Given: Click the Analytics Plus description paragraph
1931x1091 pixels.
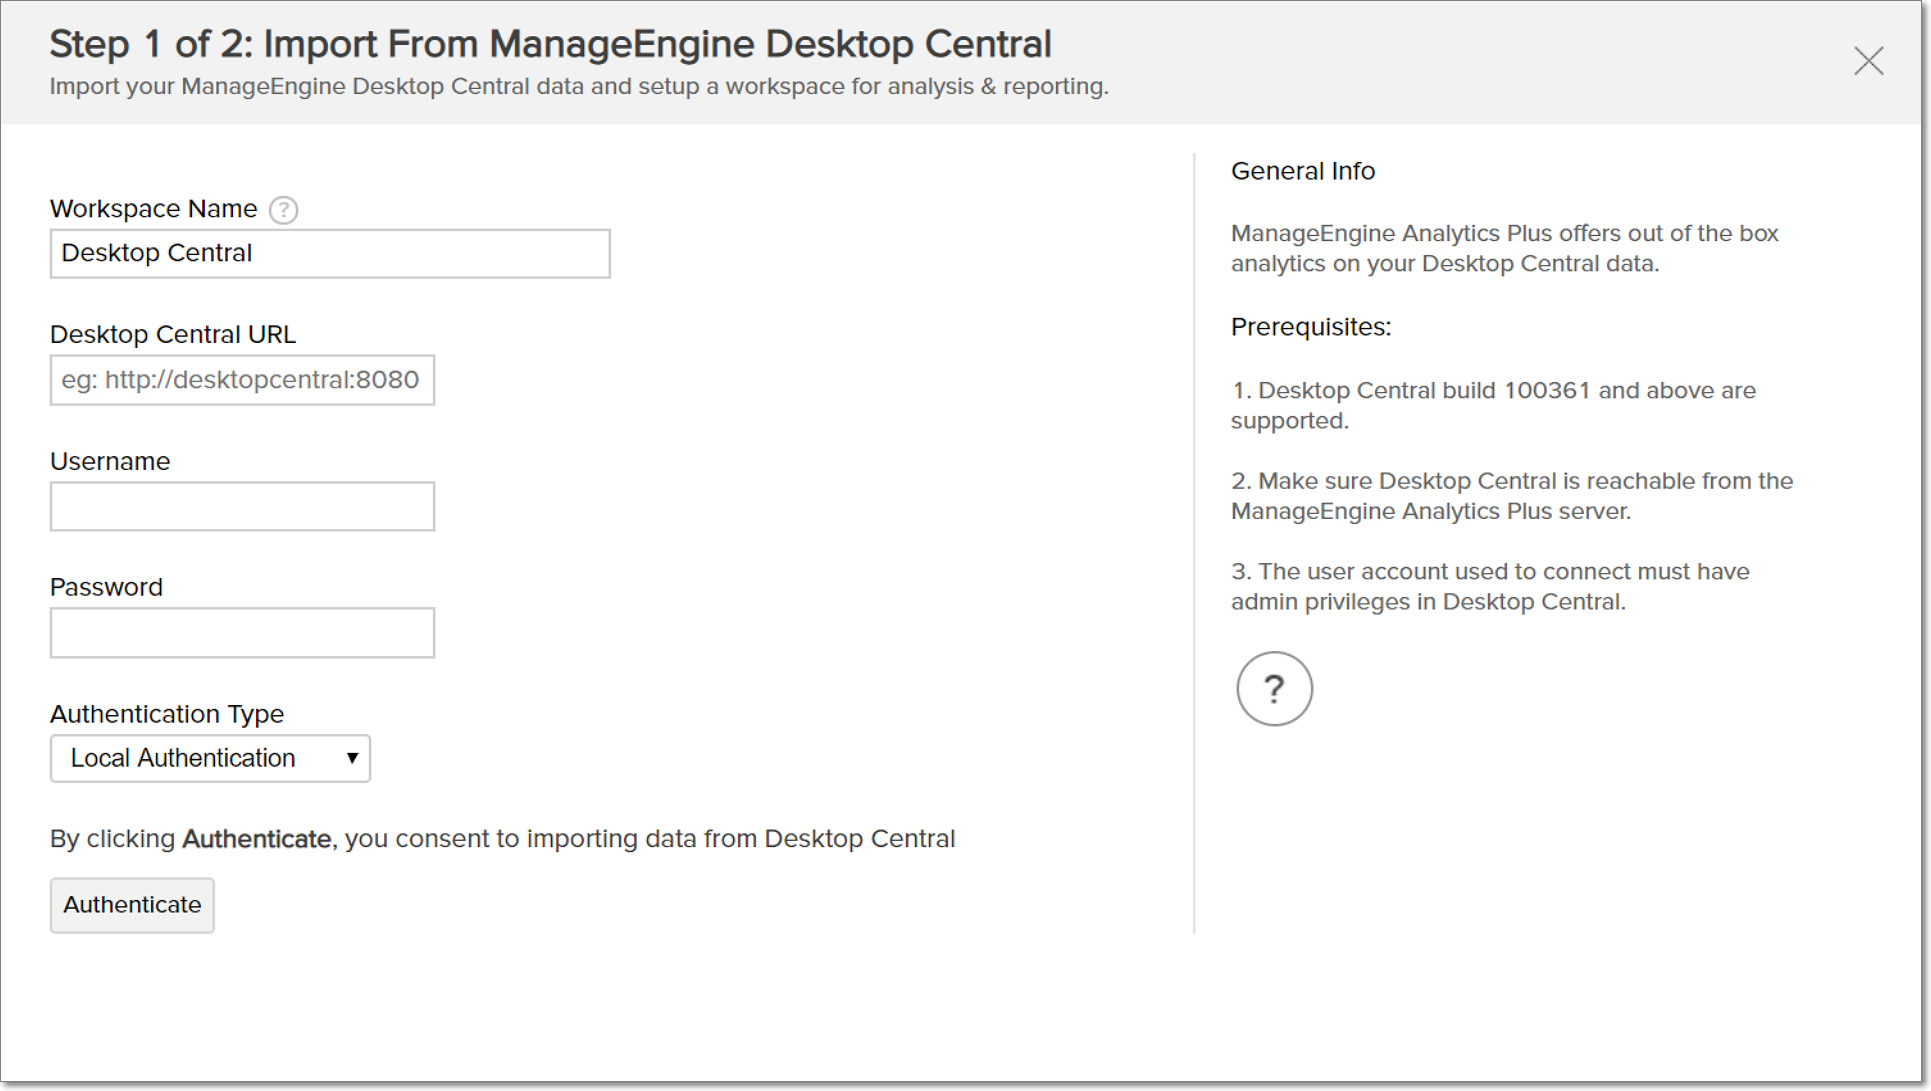Looking at the screenshot, I should [x=1505, y=248].
